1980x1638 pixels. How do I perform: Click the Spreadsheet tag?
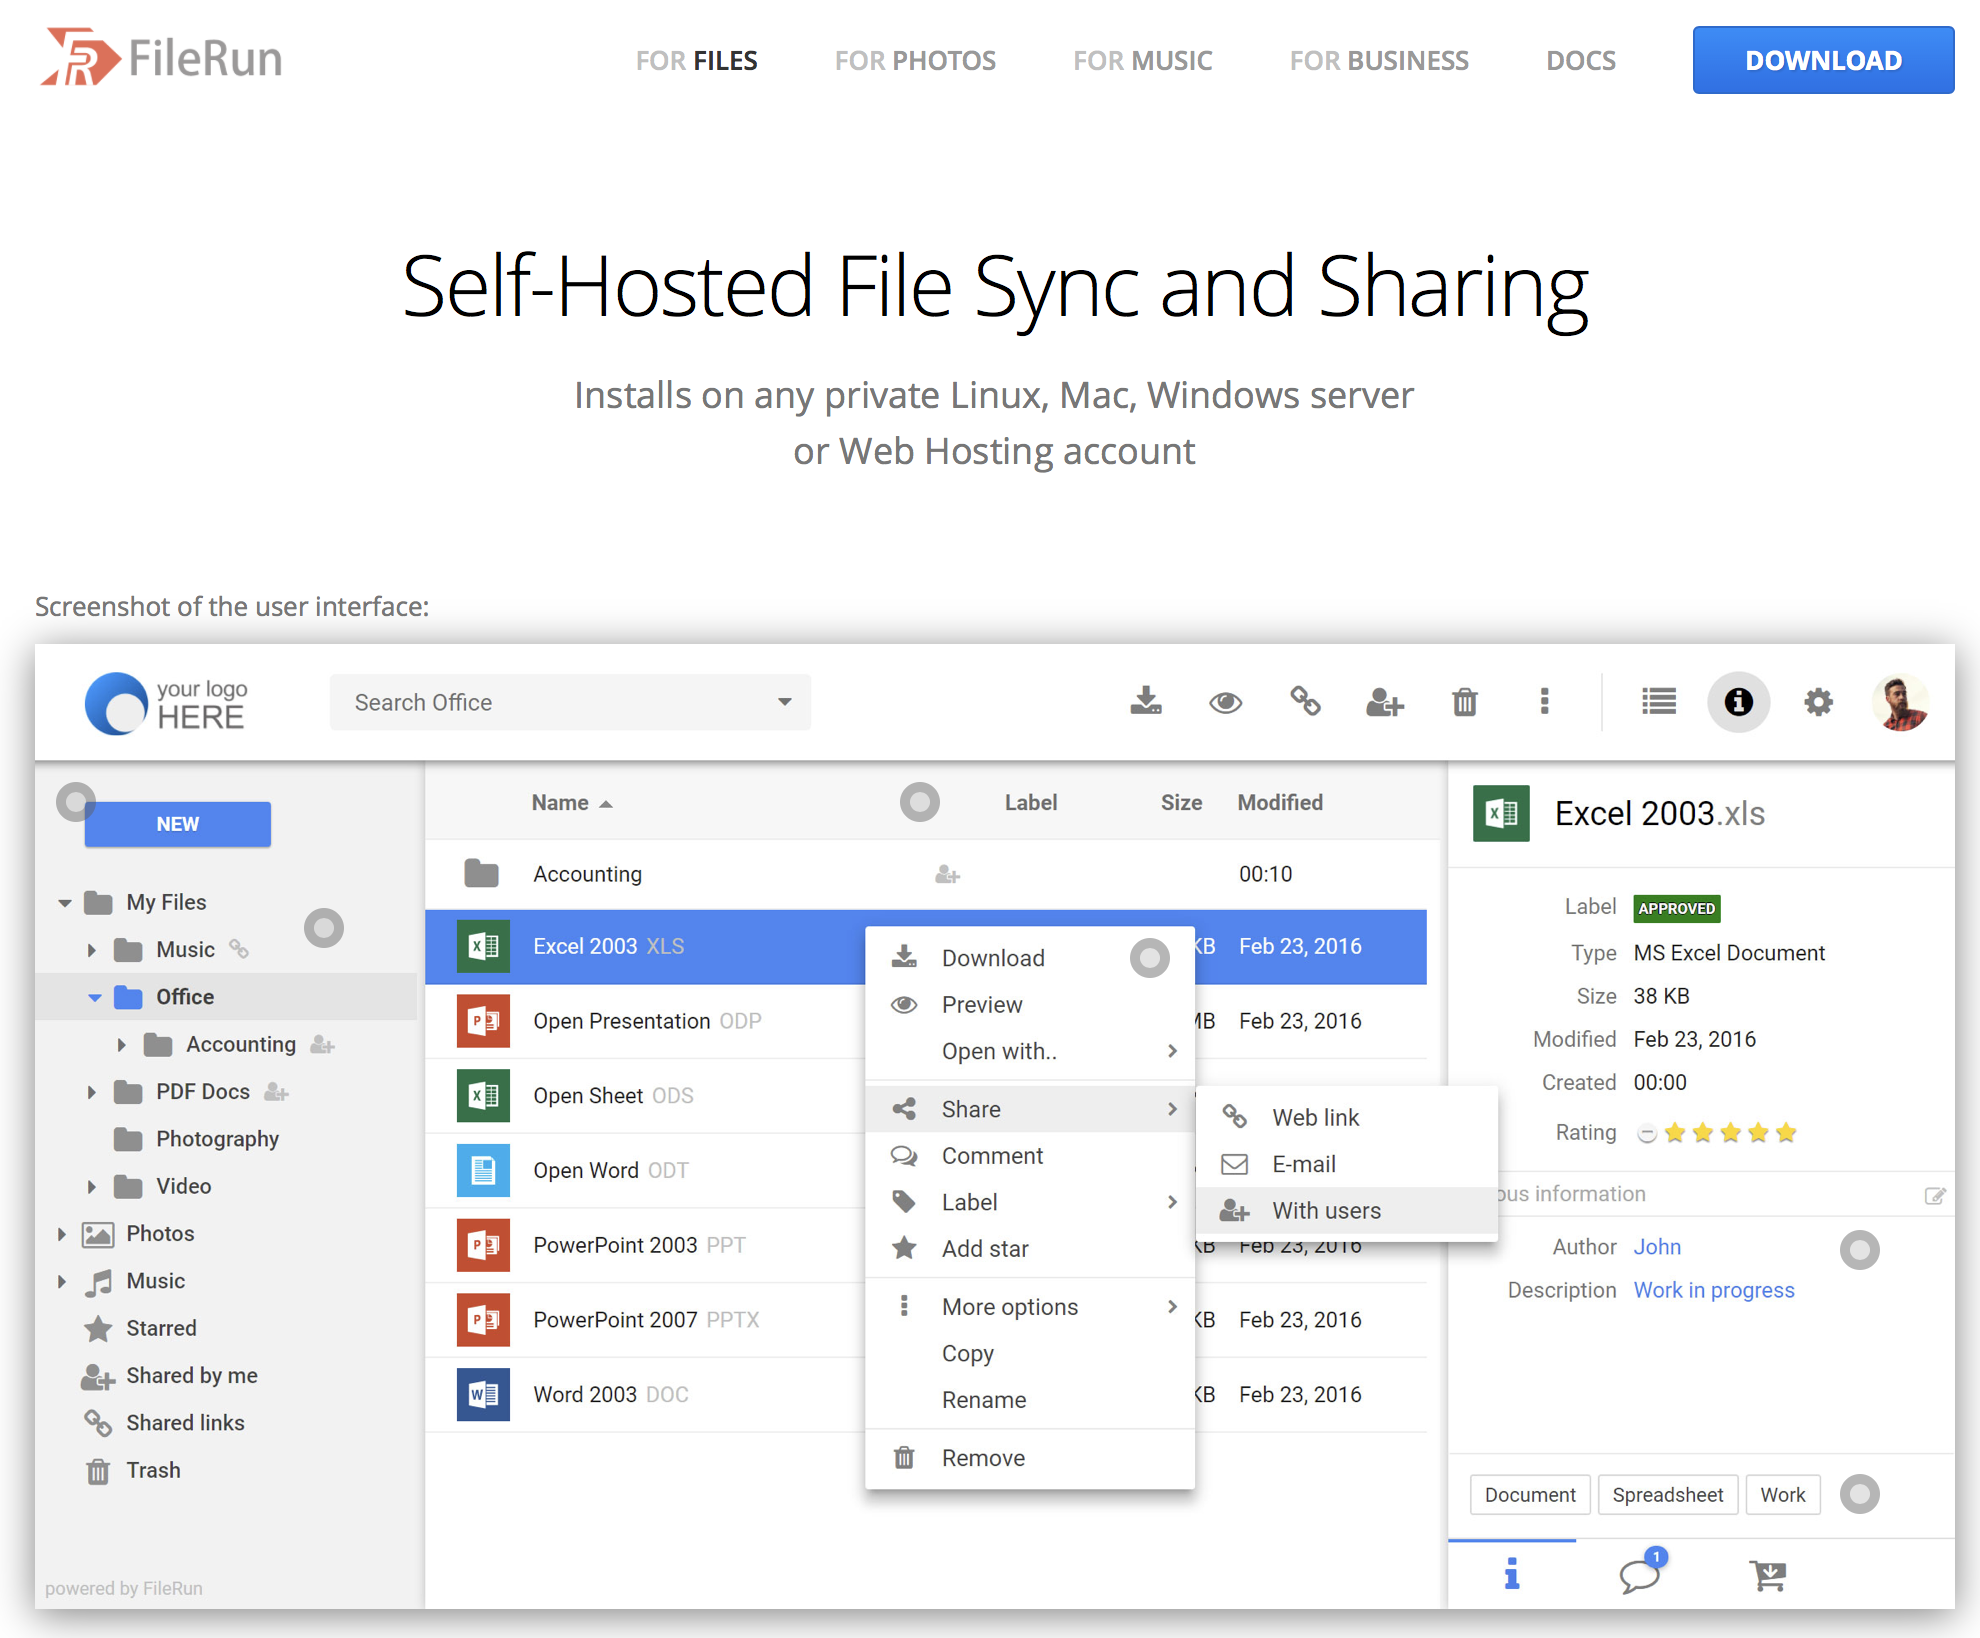point(1667,1495)
